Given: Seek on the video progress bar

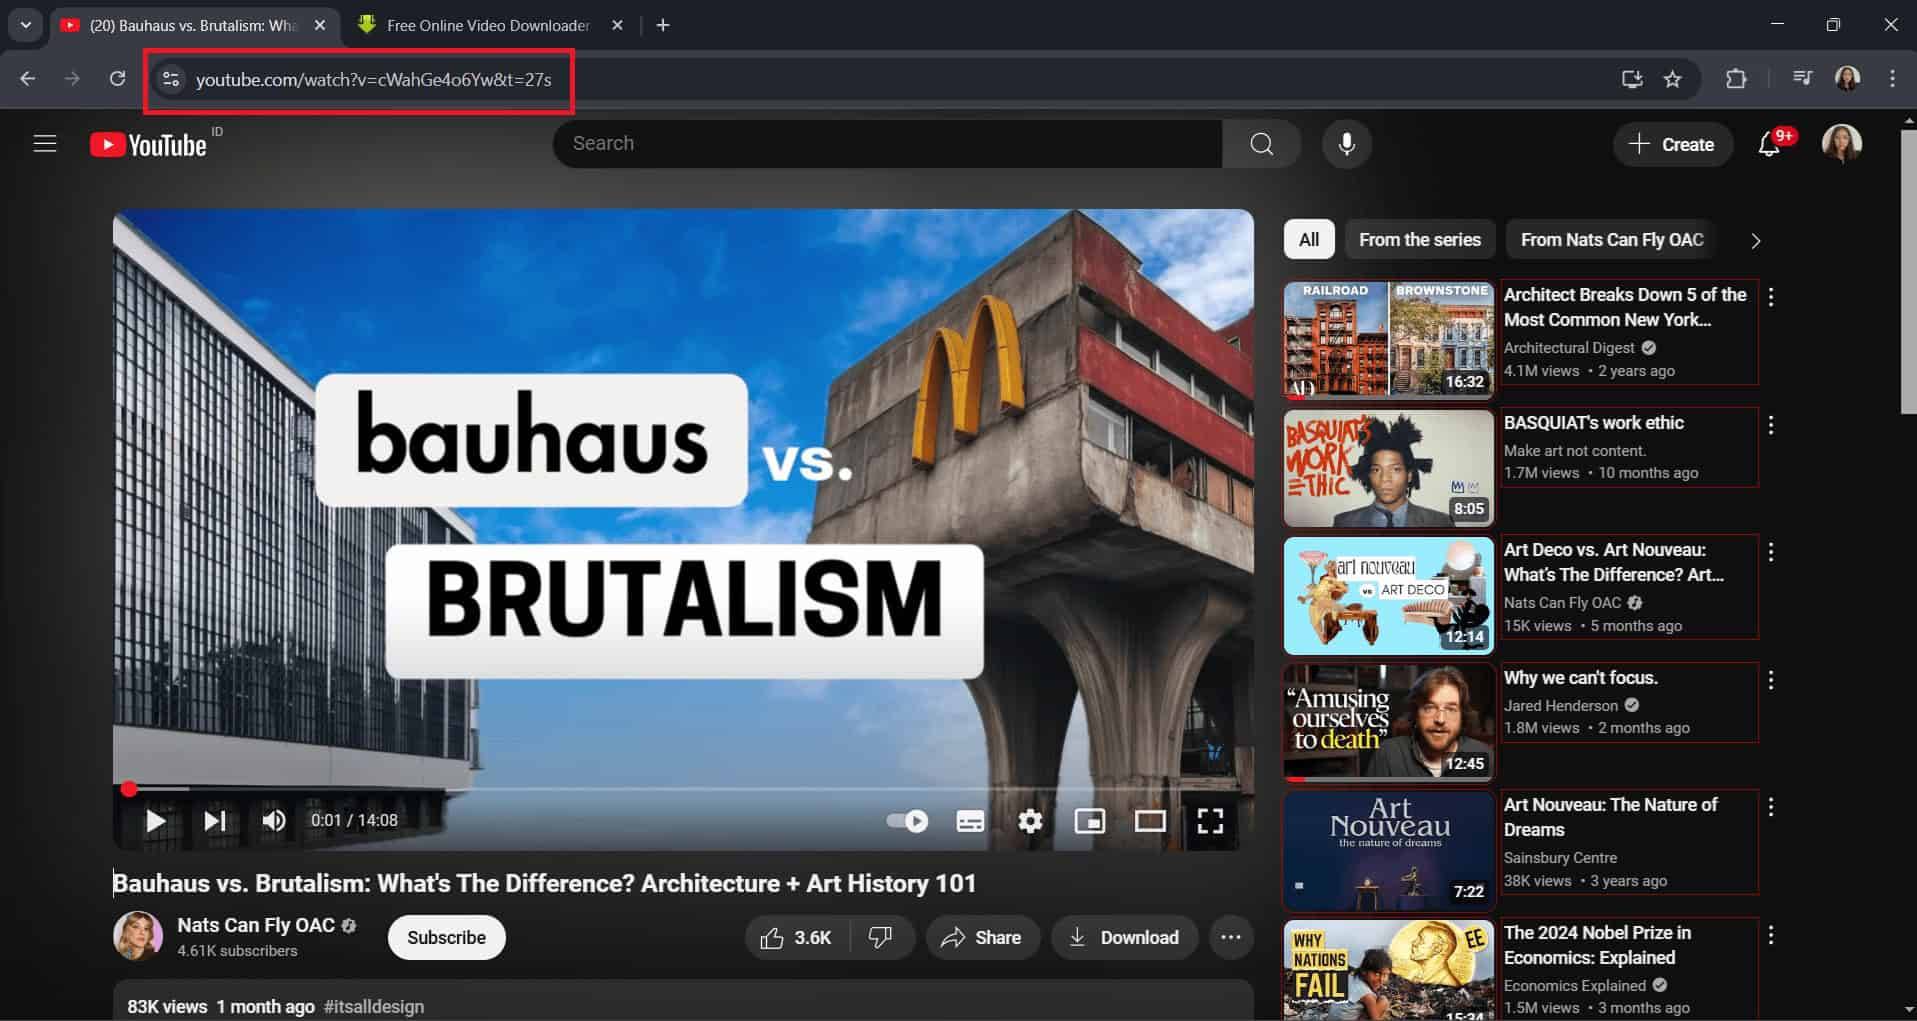Looking at the screenshot, I should (x=682, y=789).
